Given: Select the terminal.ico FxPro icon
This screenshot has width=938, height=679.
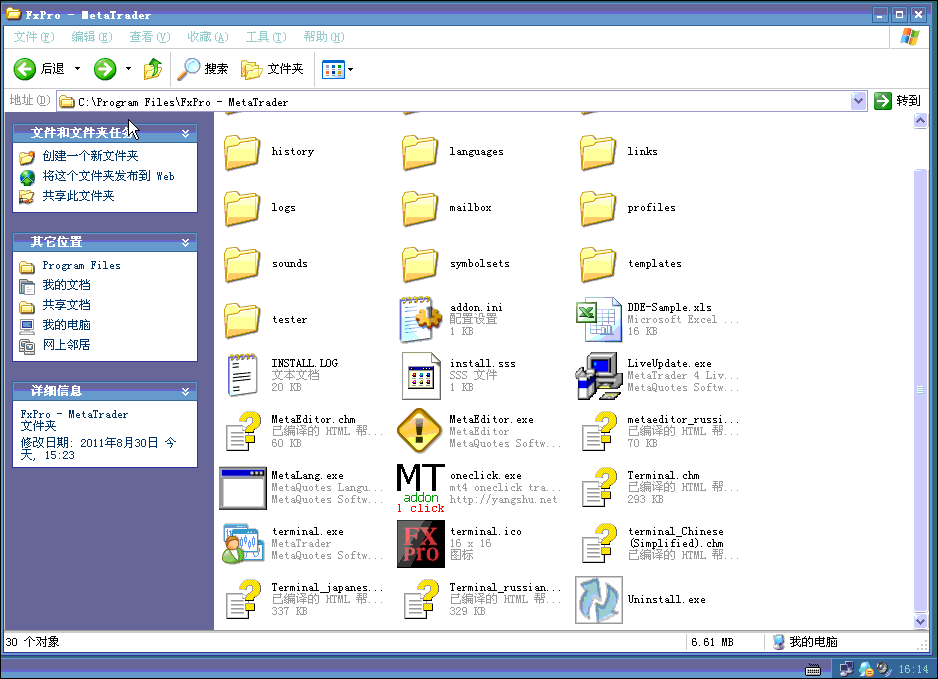Looking at the screenshot, I should point(421,543).
